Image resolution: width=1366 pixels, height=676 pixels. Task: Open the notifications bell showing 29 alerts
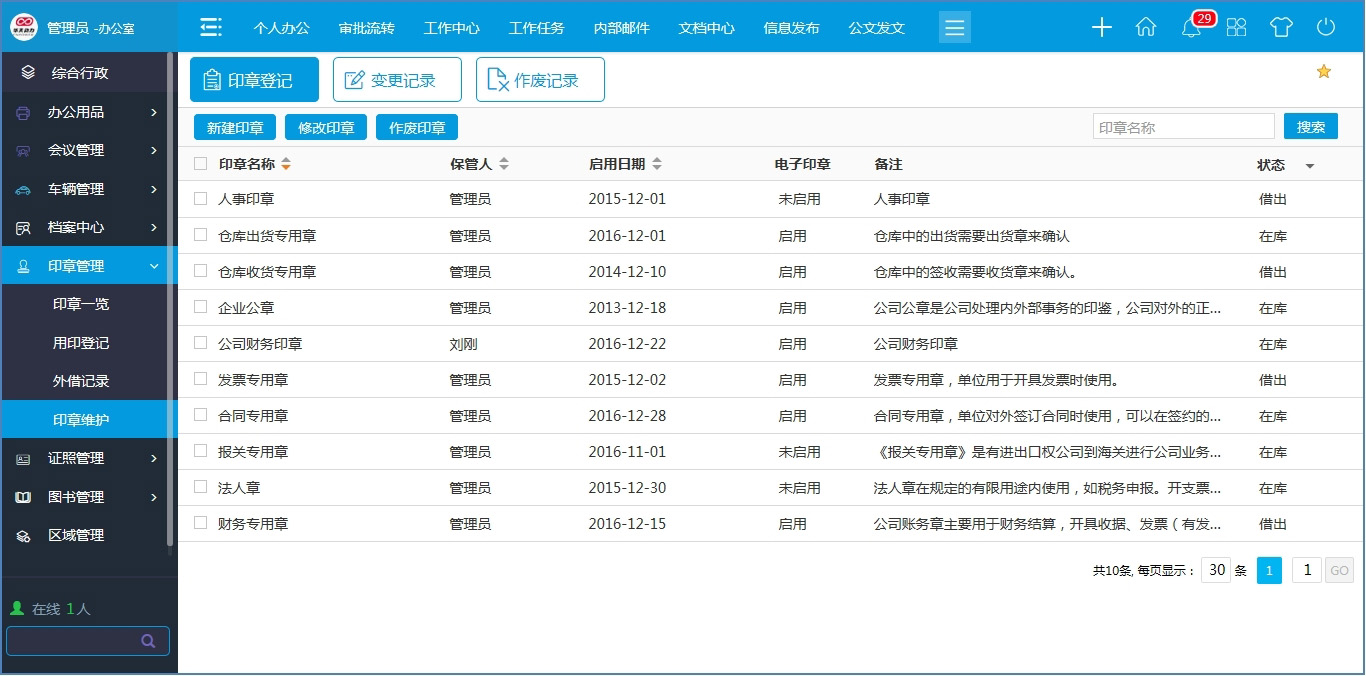[1191, 28]
